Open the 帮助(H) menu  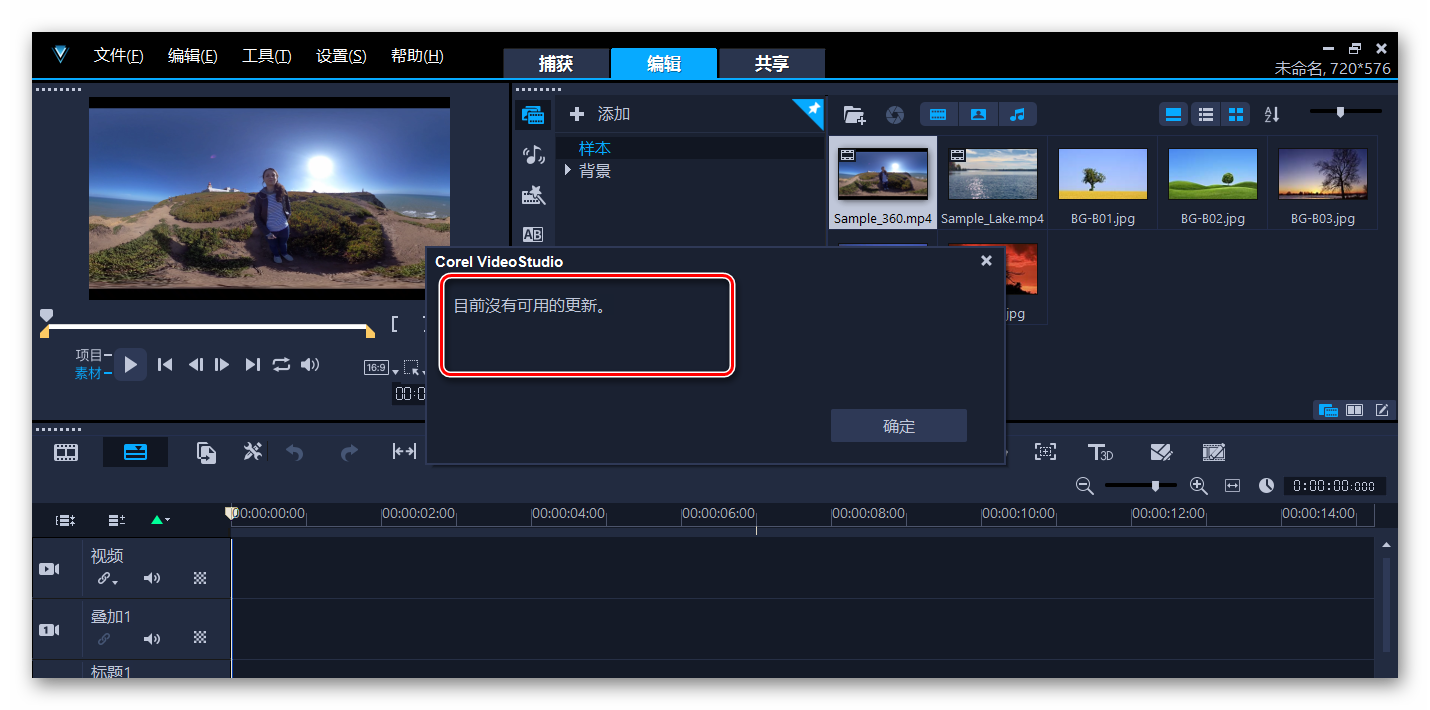pos(417,56)
